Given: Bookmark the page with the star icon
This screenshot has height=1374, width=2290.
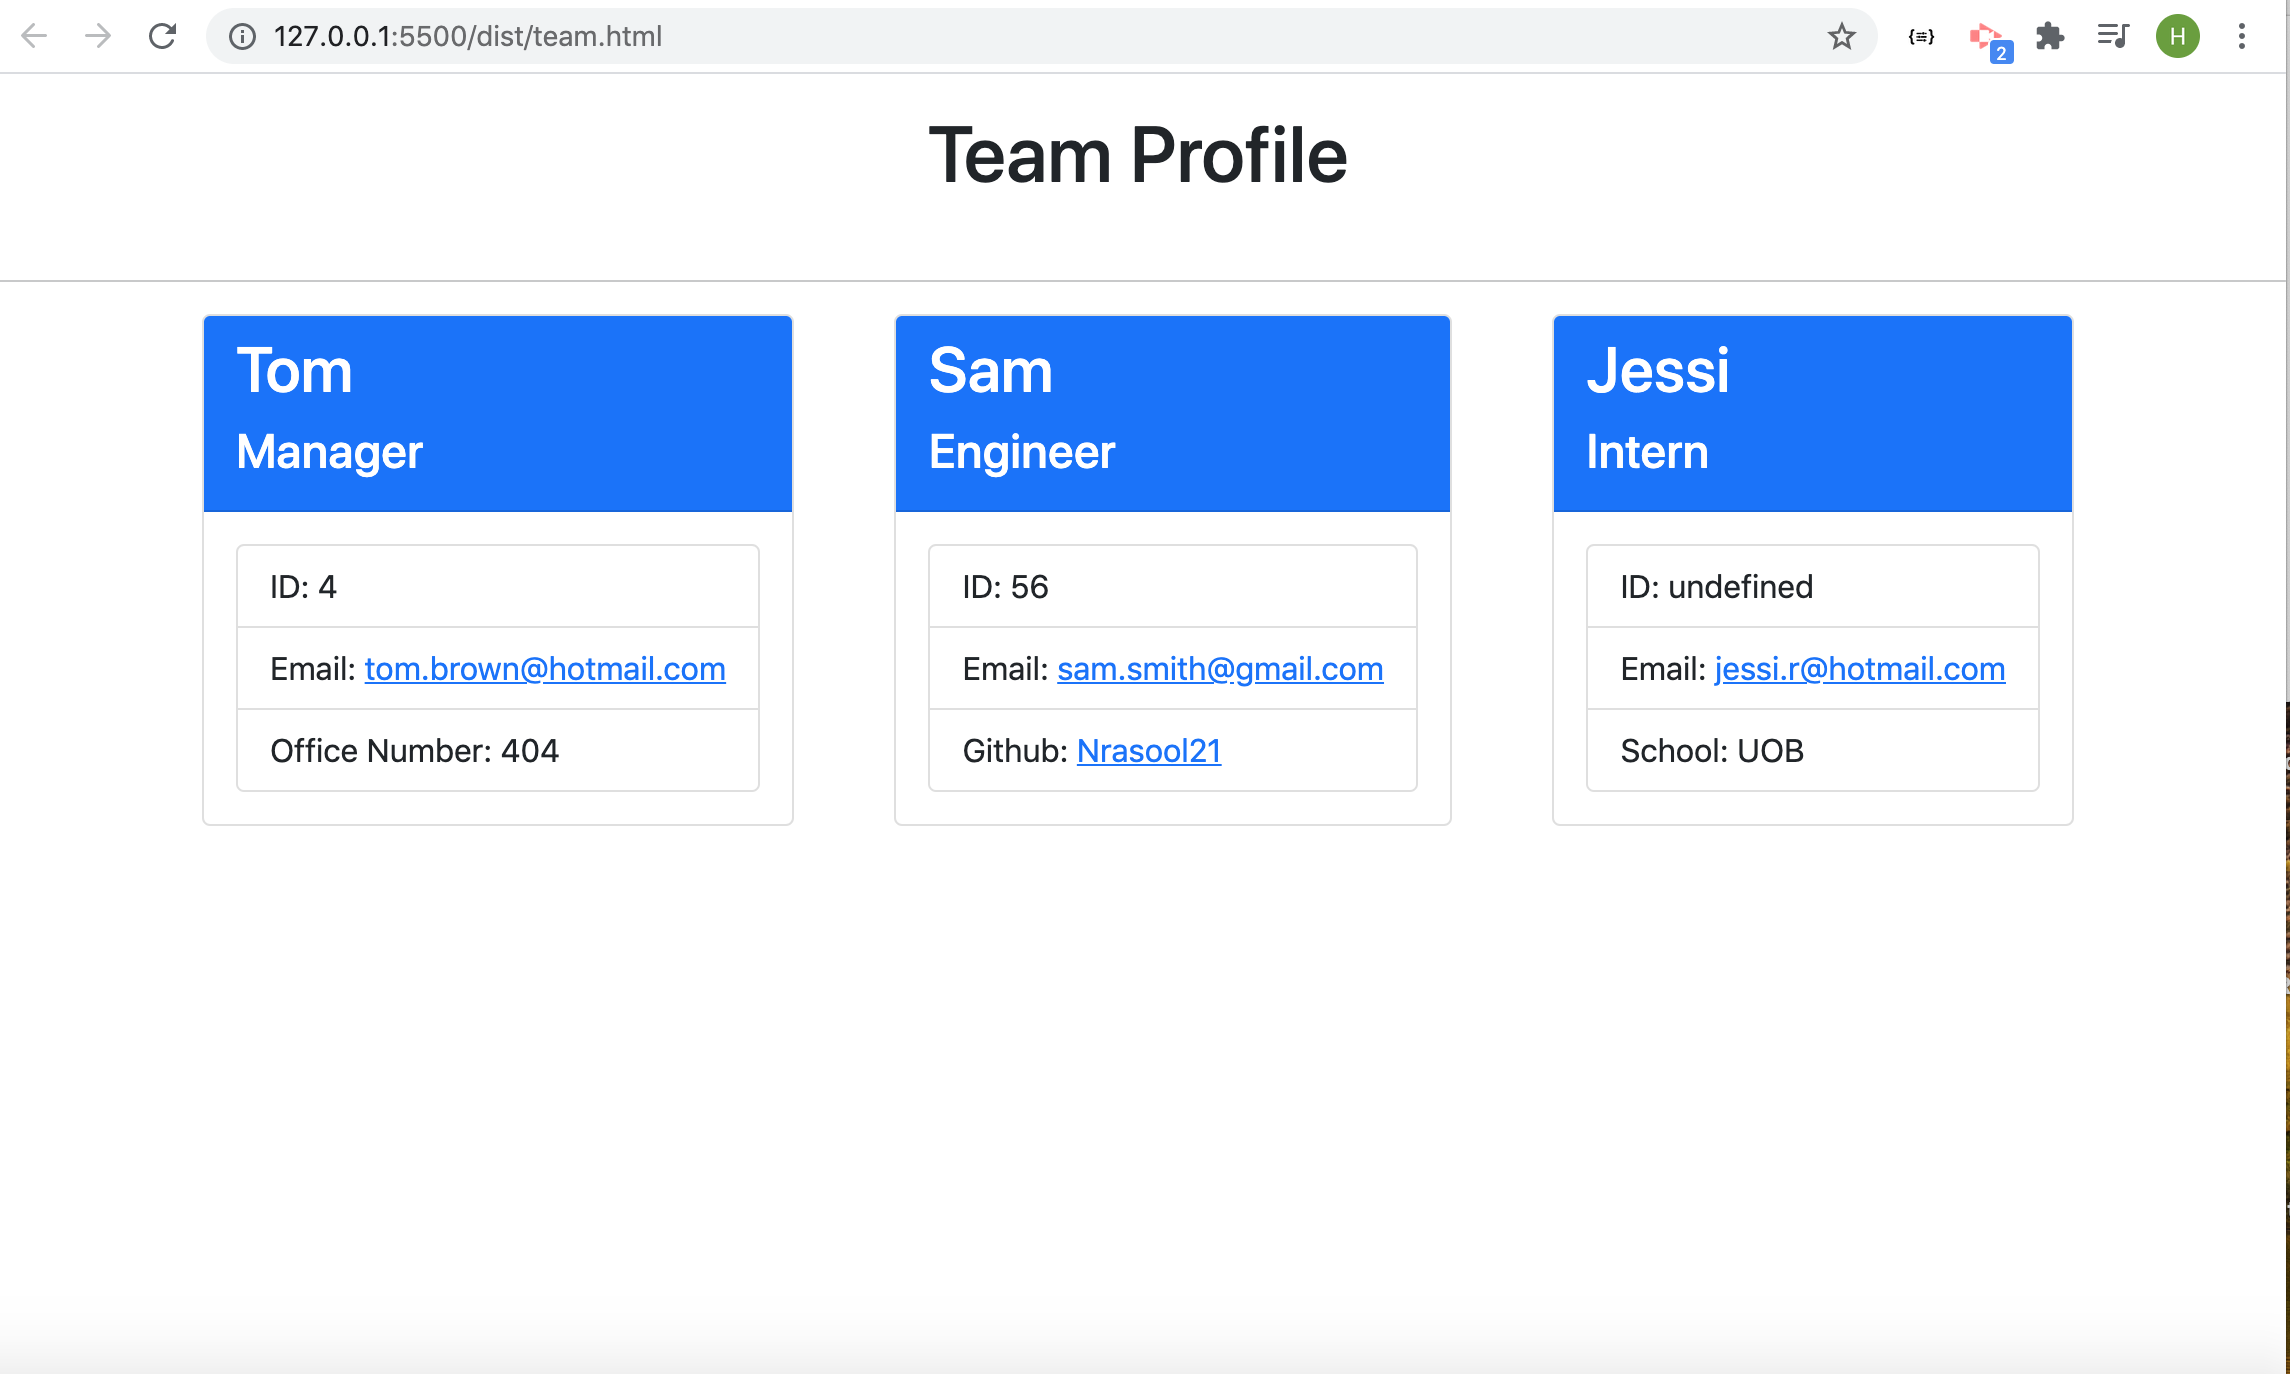Looking at the screenshot, I should click(1841, 36).
